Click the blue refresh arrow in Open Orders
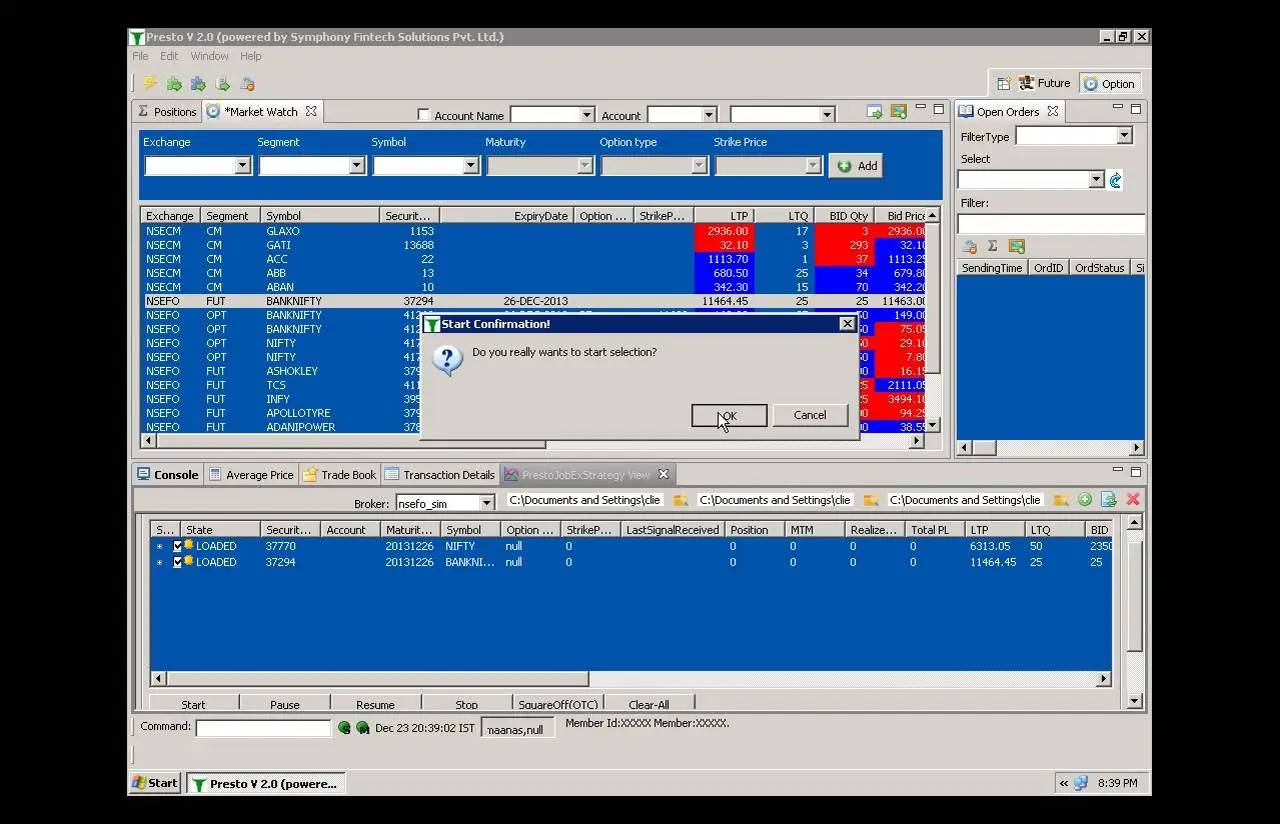 click(1116, 180)
